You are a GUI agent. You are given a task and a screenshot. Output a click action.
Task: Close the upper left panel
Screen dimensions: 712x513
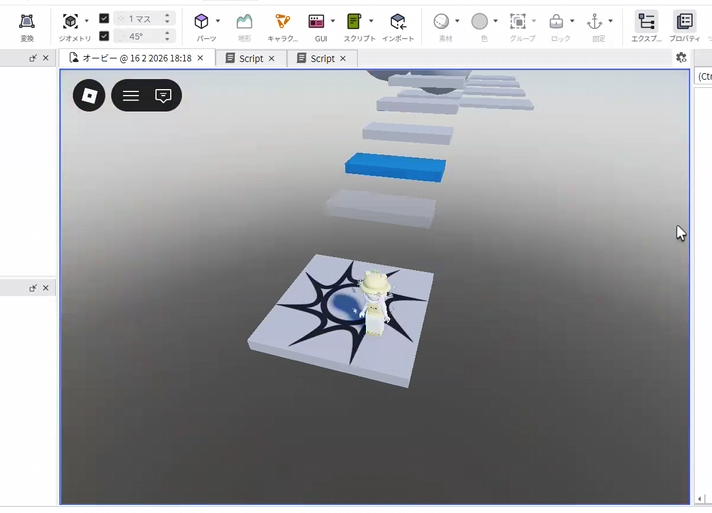(45, 58)
